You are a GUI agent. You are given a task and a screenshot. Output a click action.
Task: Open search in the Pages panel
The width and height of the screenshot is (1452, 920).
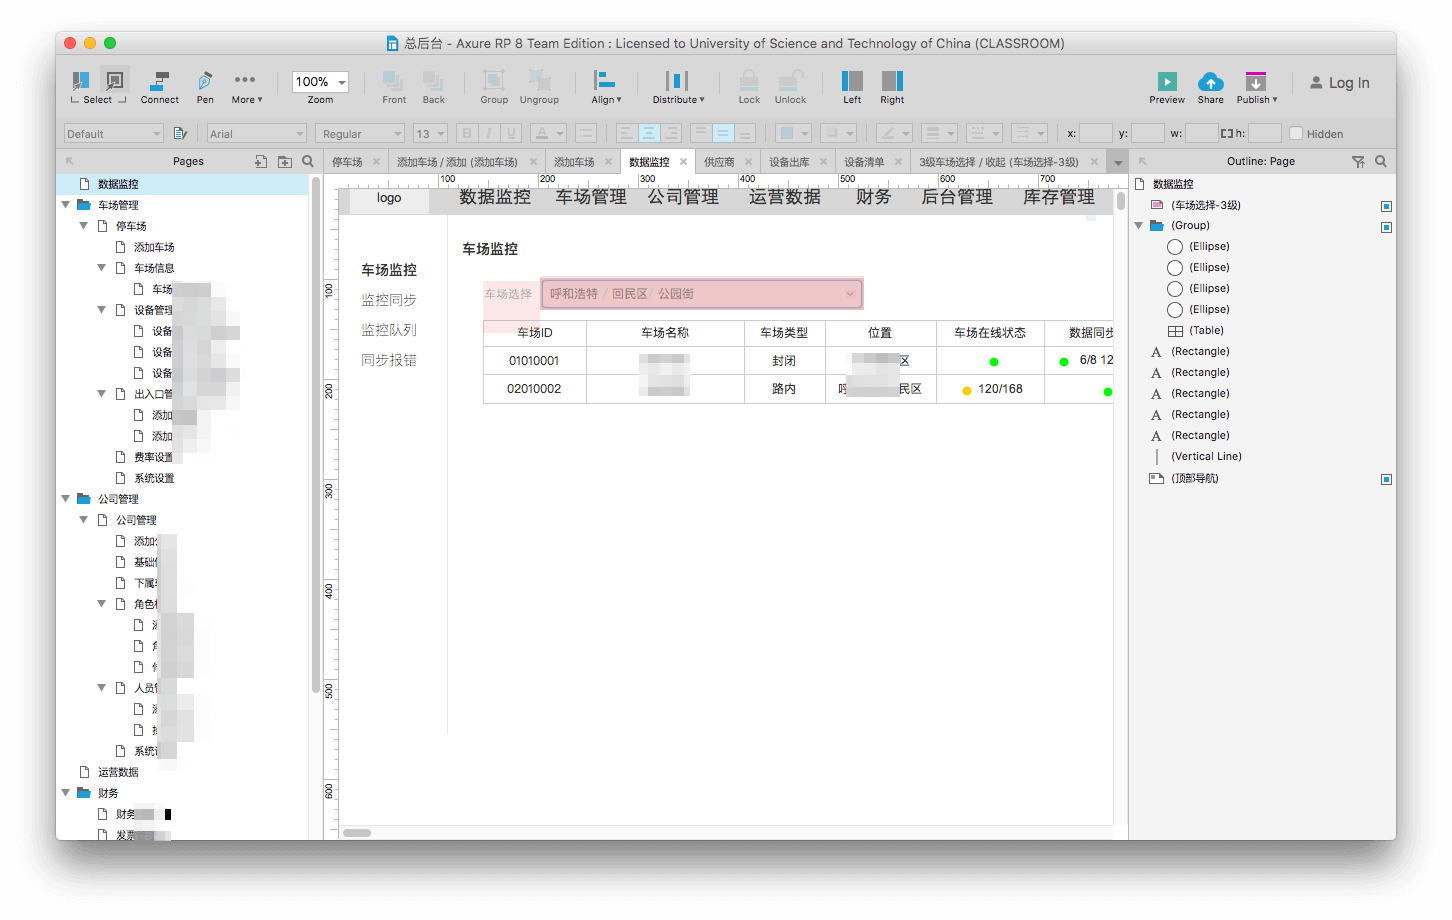(308, 161)
